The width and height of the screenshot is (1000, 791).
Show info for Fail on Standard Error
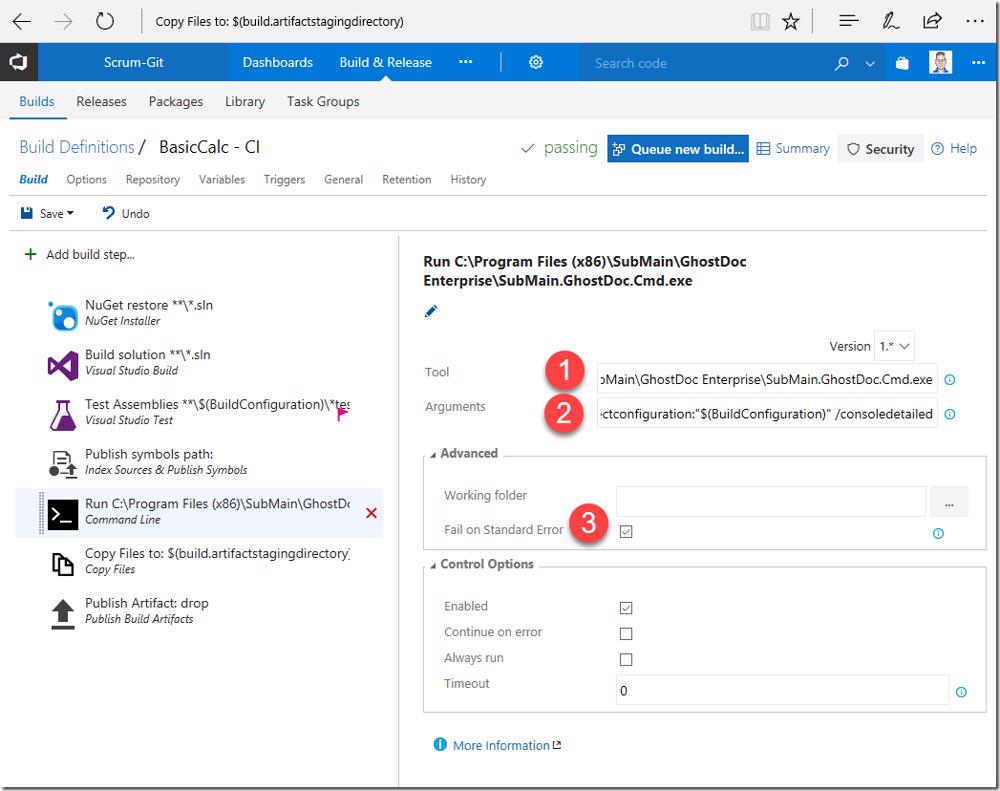(938, 533)
